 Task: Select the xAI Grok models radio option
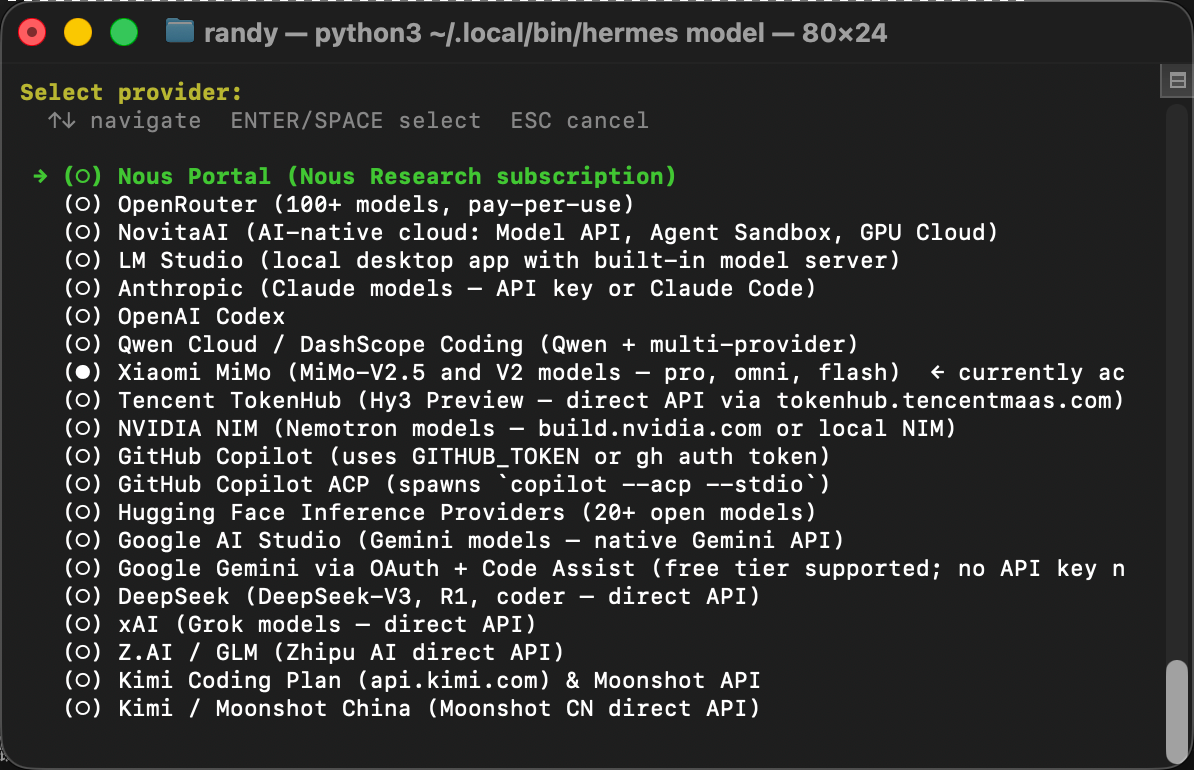click(x=83, y=625)
